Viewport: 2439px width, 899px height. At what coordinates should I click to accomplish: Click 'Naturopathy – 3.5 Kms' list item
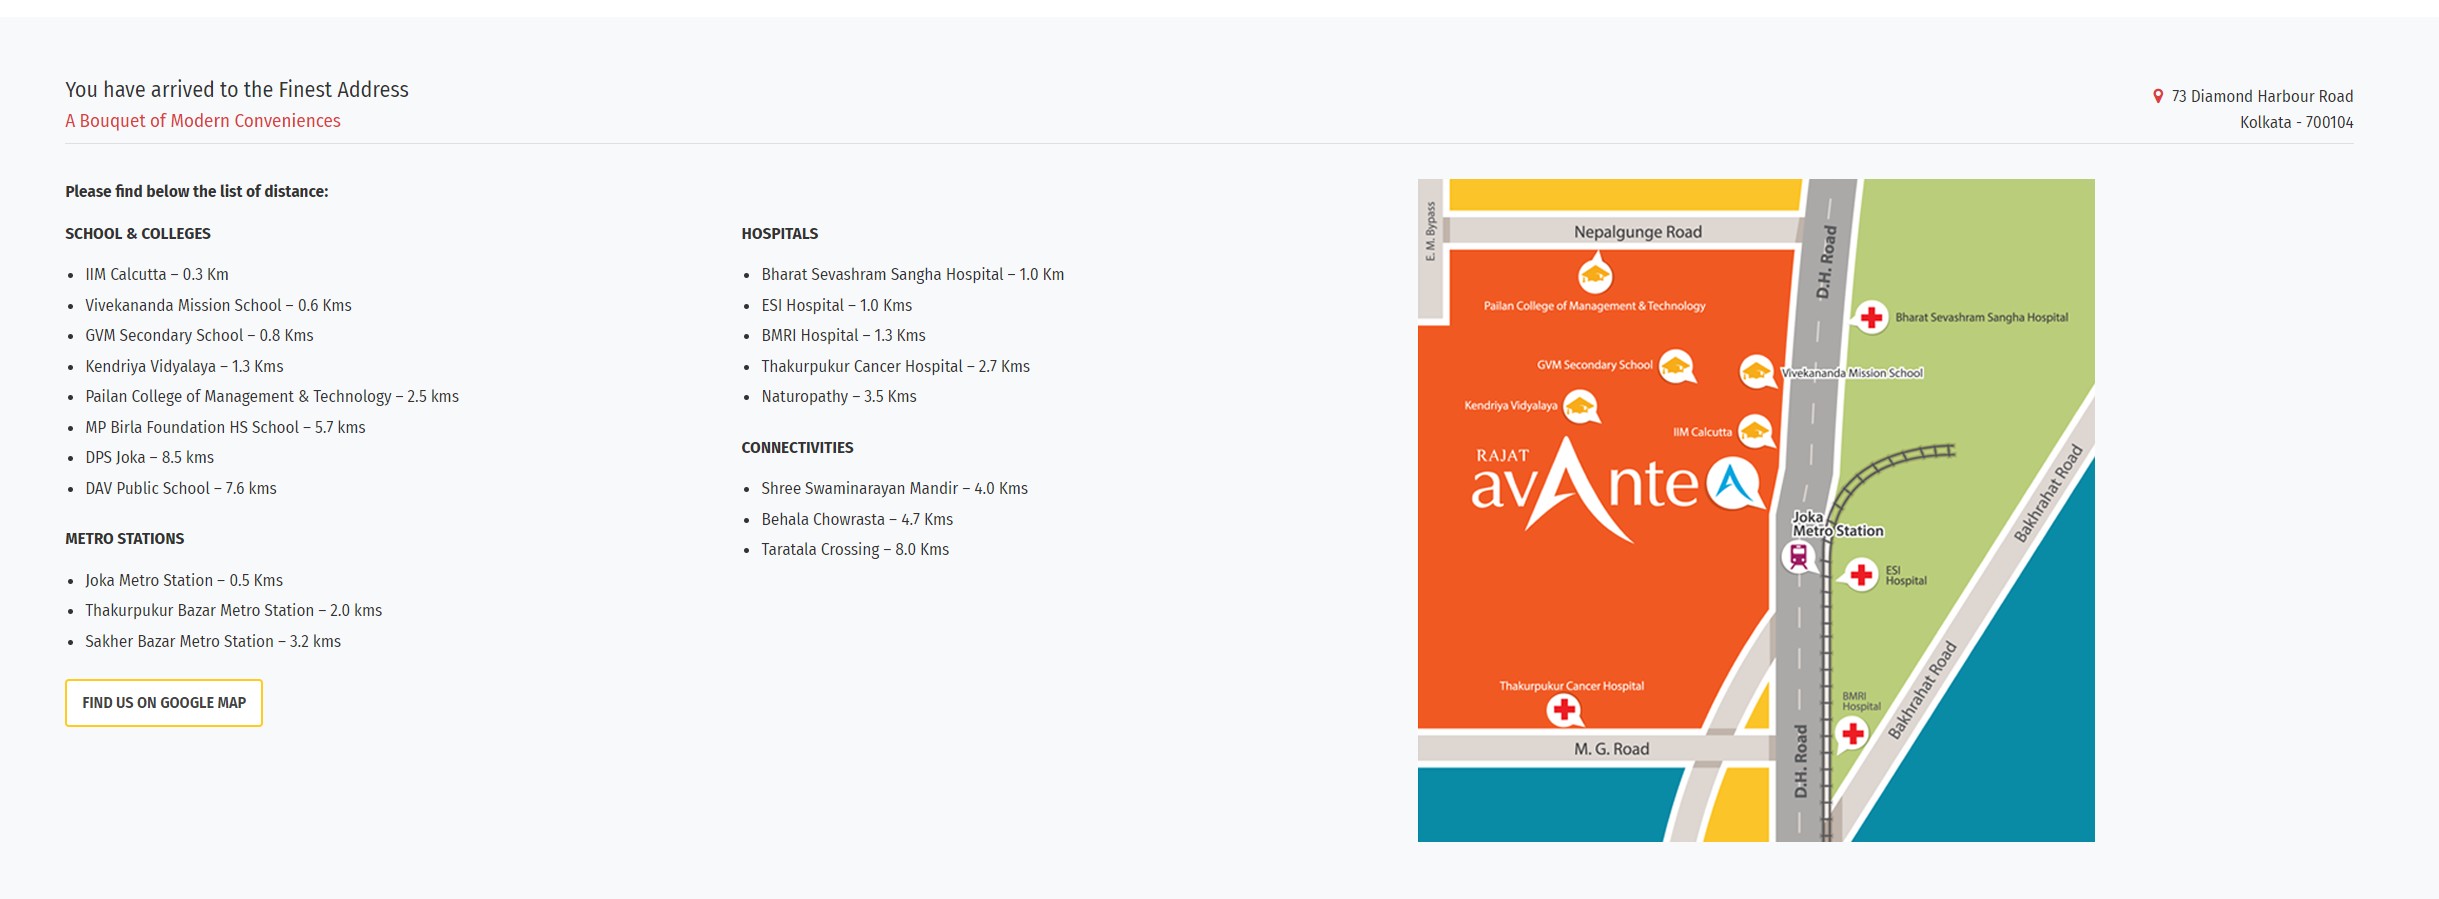(x=838, y=396)
